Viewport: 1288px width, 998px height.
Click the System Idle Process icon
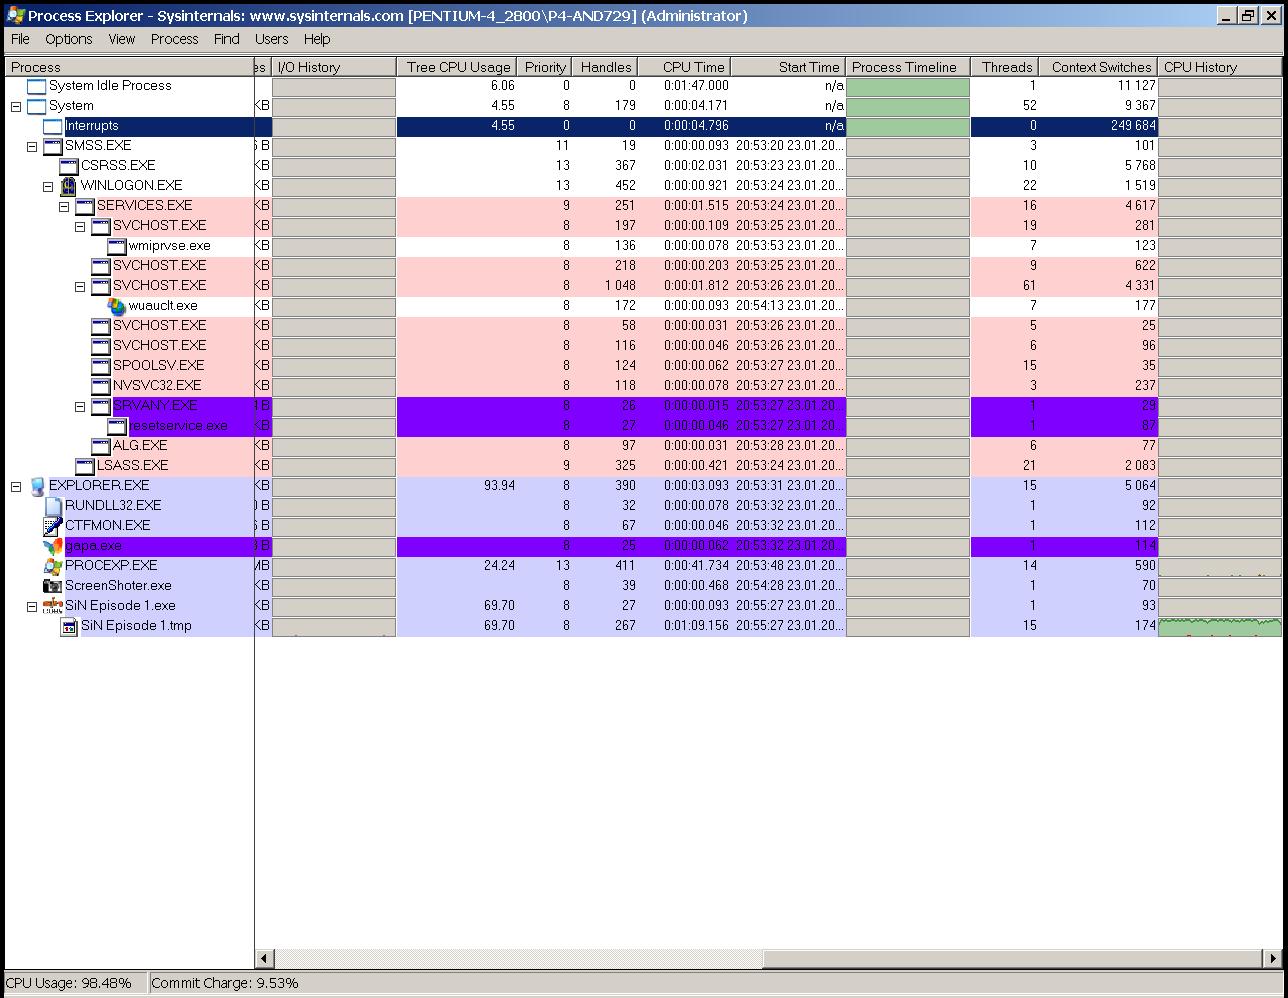pos(36,86)
